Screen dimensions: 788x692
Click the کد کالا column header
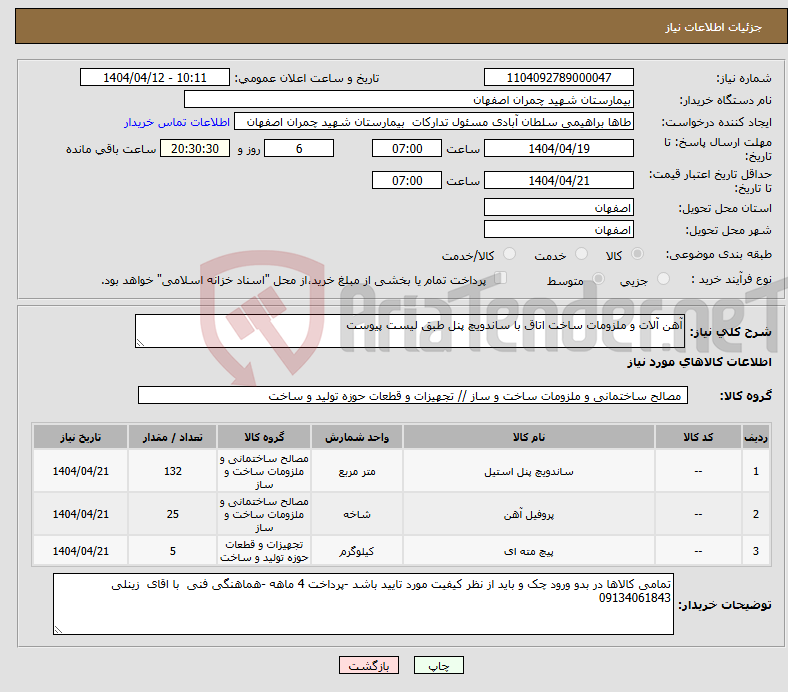[x=698, y=437]
